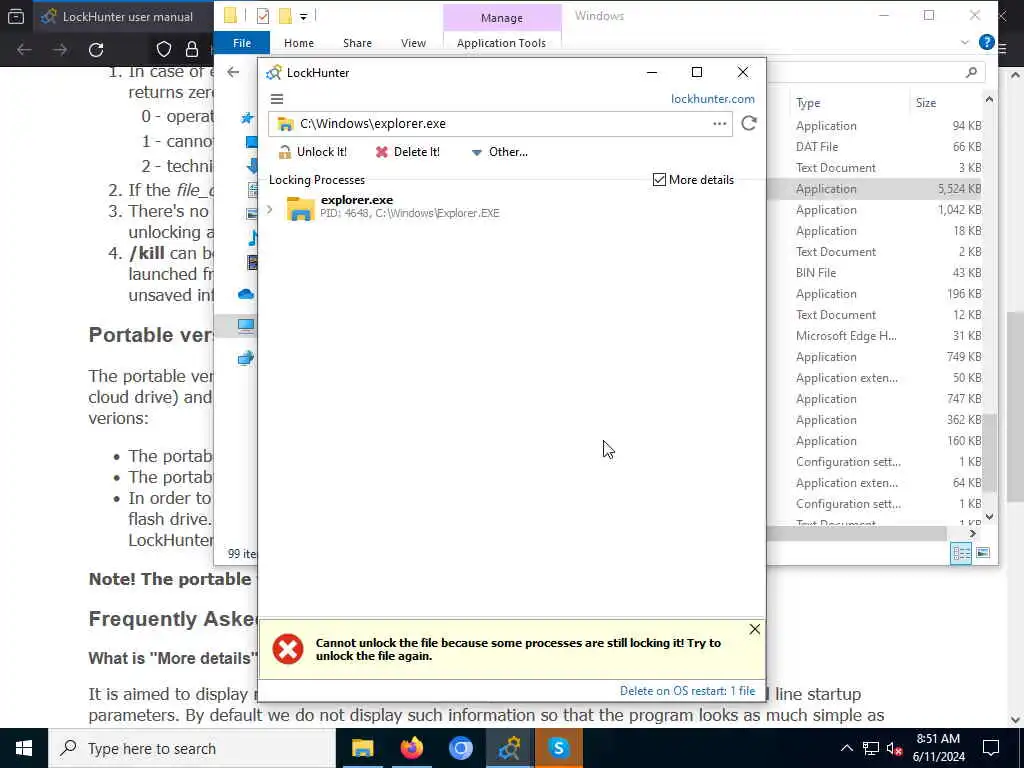Image resolution: width=1024 pixels, height=768 pixels.
Task: Expand the explorer.exe process entry
Action: 270,209
